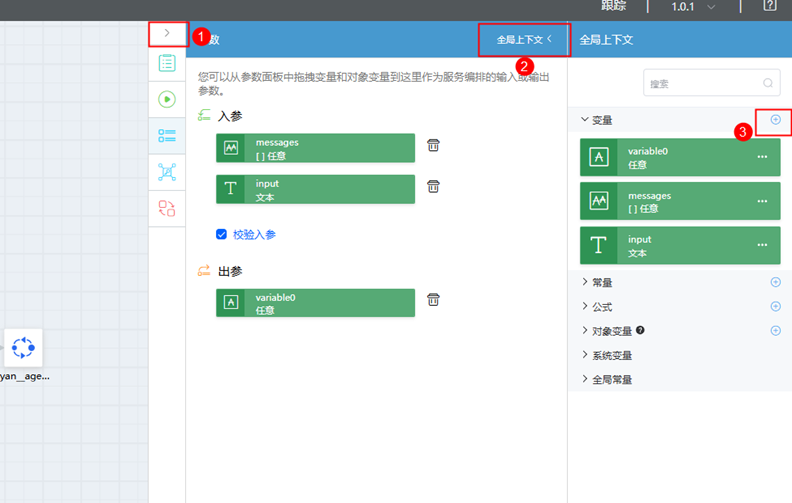792x503 pixels.
Task: Open more options for messages variable
Action: [762, 201]
